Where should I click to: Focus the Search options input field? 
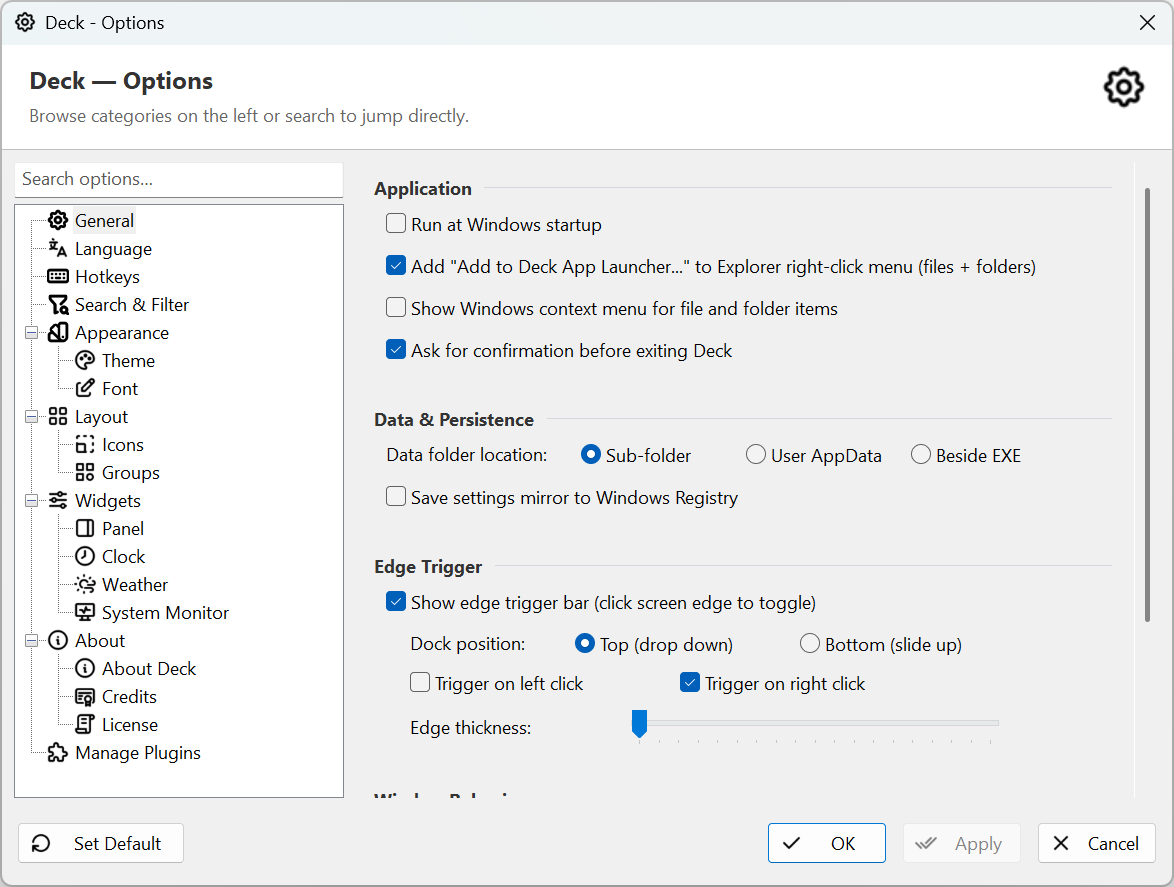tap(179, 180)
